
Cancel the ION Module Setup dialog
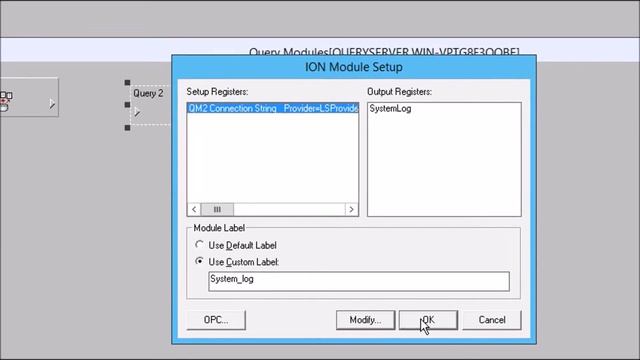pyautogui.click(x=492, y=320)
